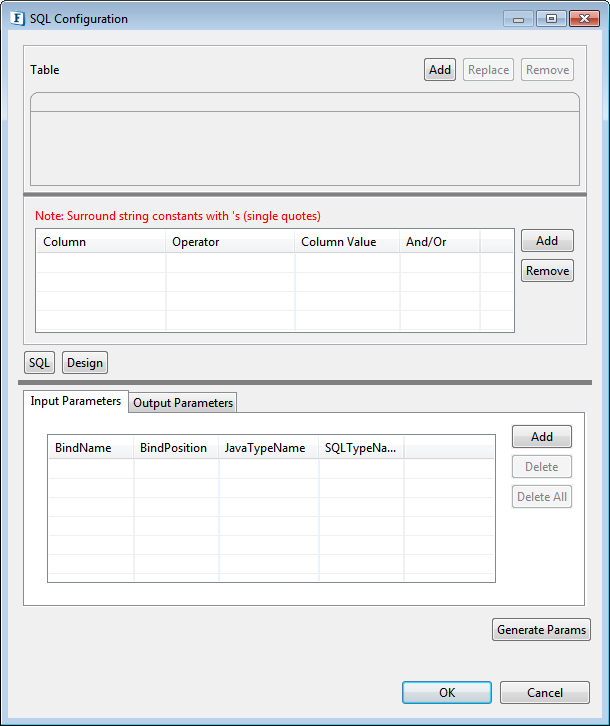
Task: Close the SQL Configuration window
Action: coord(582,19)
